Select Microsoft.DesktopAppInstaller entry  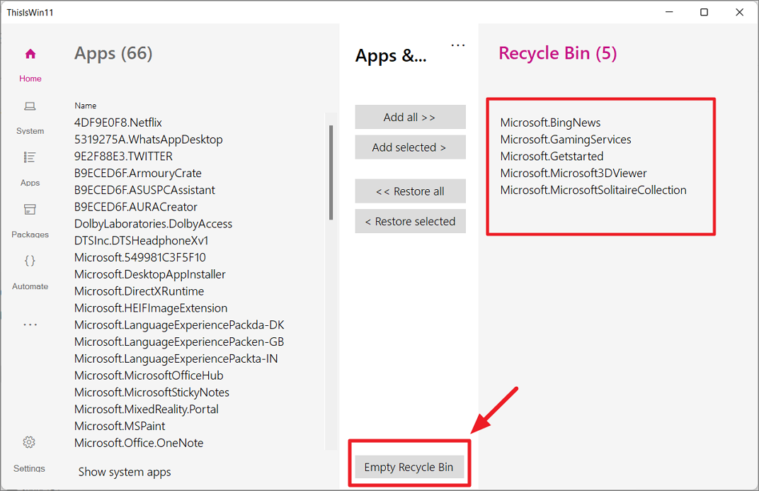pyautogui.click(x=150, y=275)
